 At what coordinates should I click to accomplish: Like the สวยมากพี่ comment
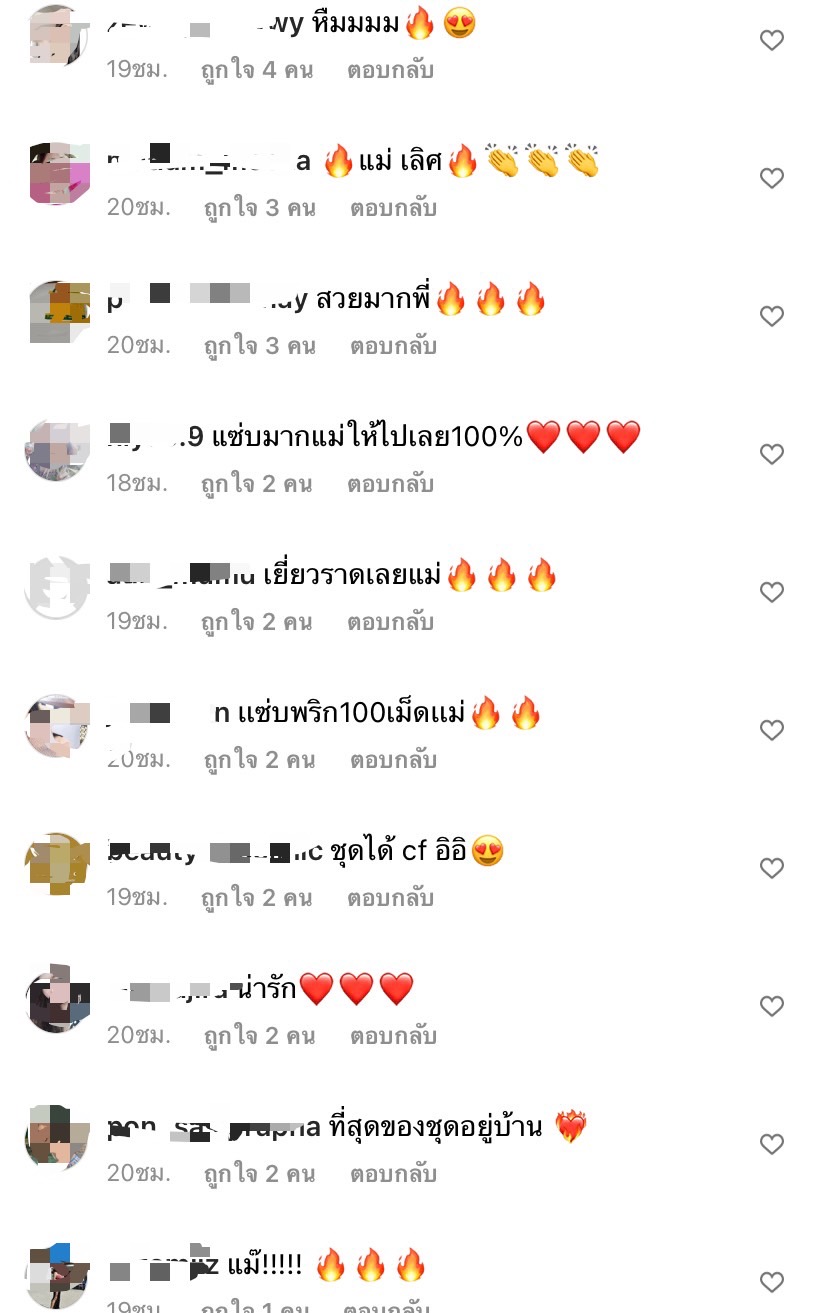coord(771,317)
